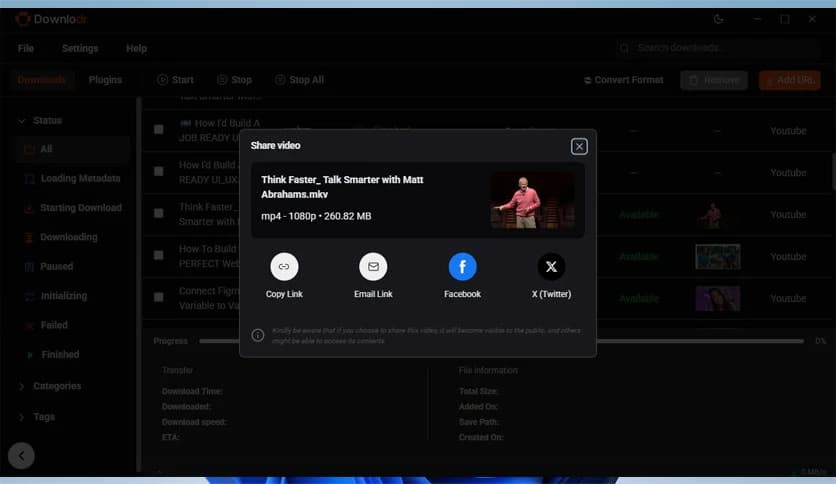Open the File menu
Screen dimensions: 836x484
[26, 49]
